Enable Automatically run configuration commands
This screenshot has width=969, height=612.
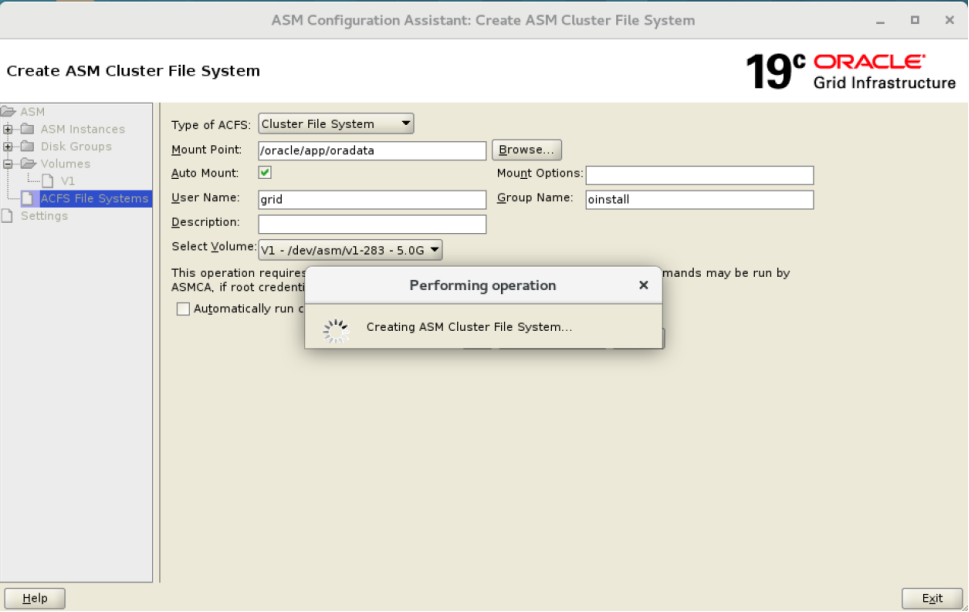tap(181, 309)
